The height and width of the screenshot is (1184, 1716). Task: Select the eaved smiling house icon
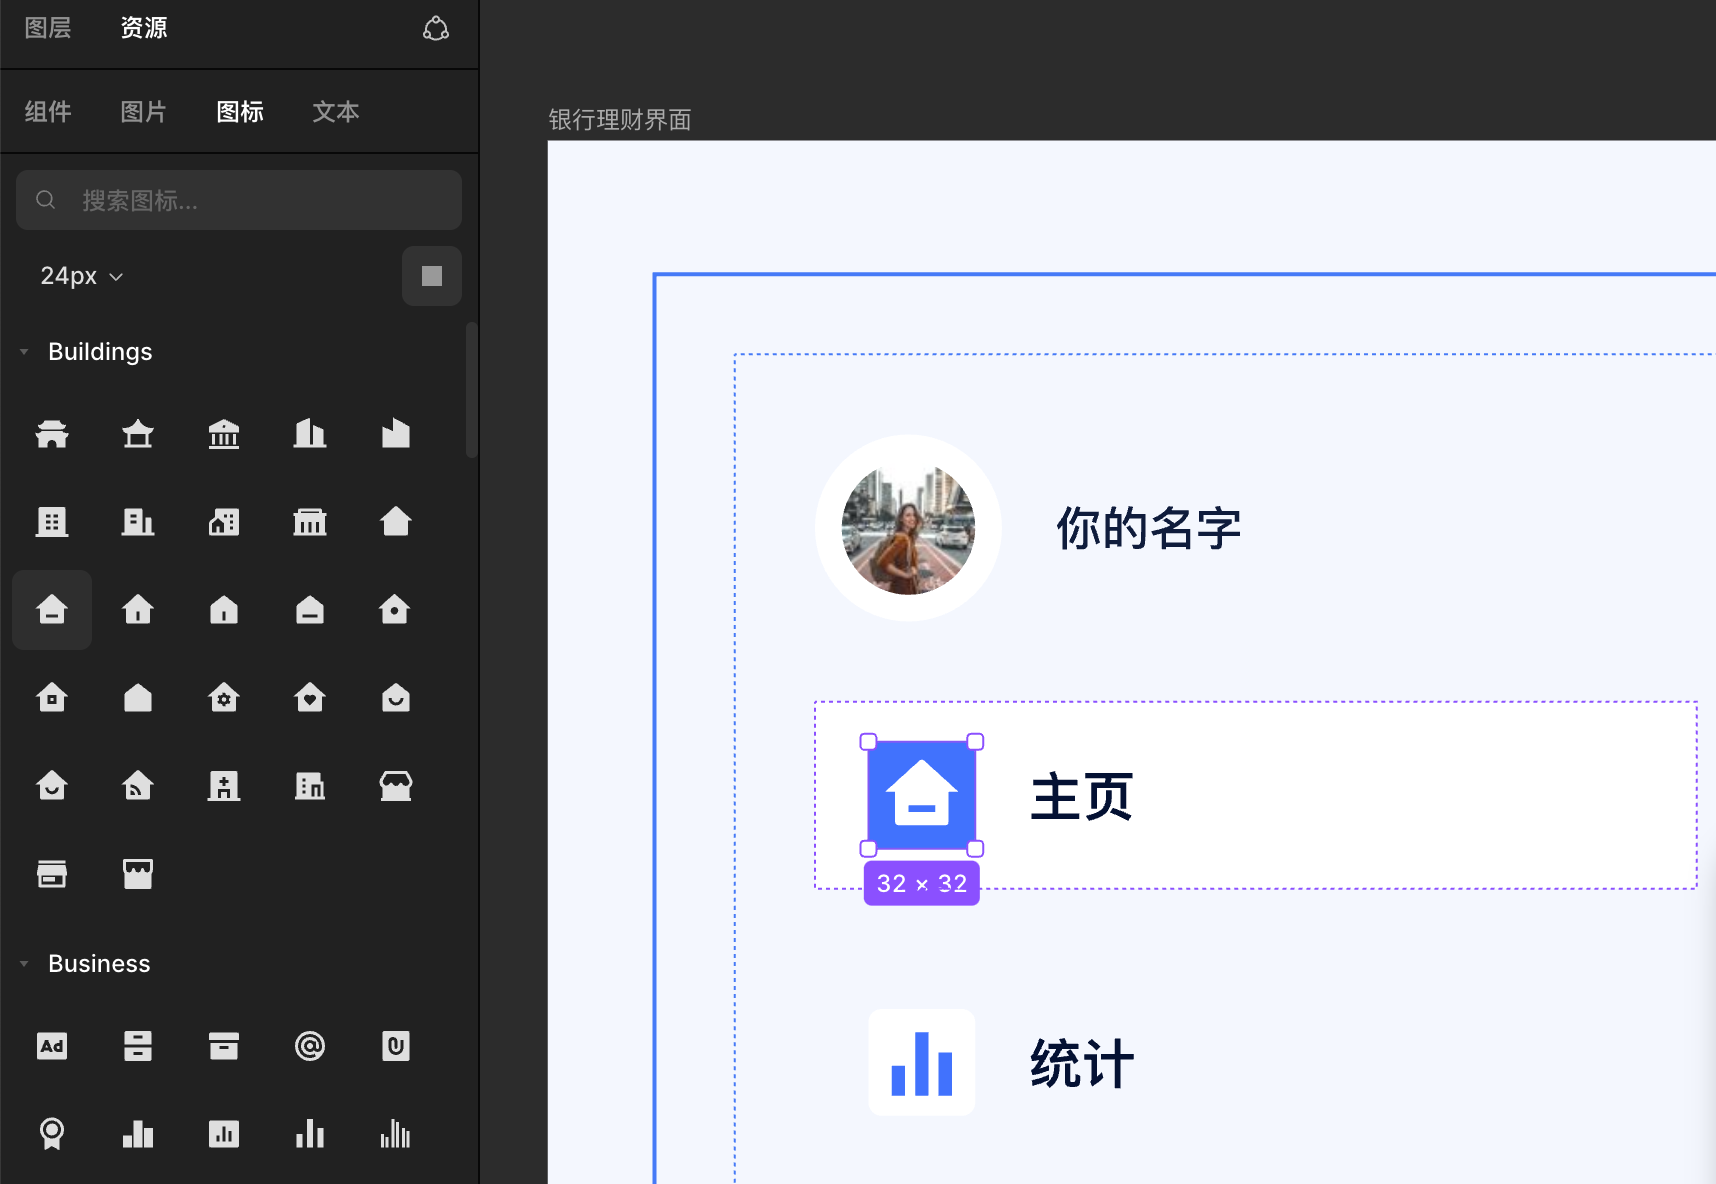[52, 786]
